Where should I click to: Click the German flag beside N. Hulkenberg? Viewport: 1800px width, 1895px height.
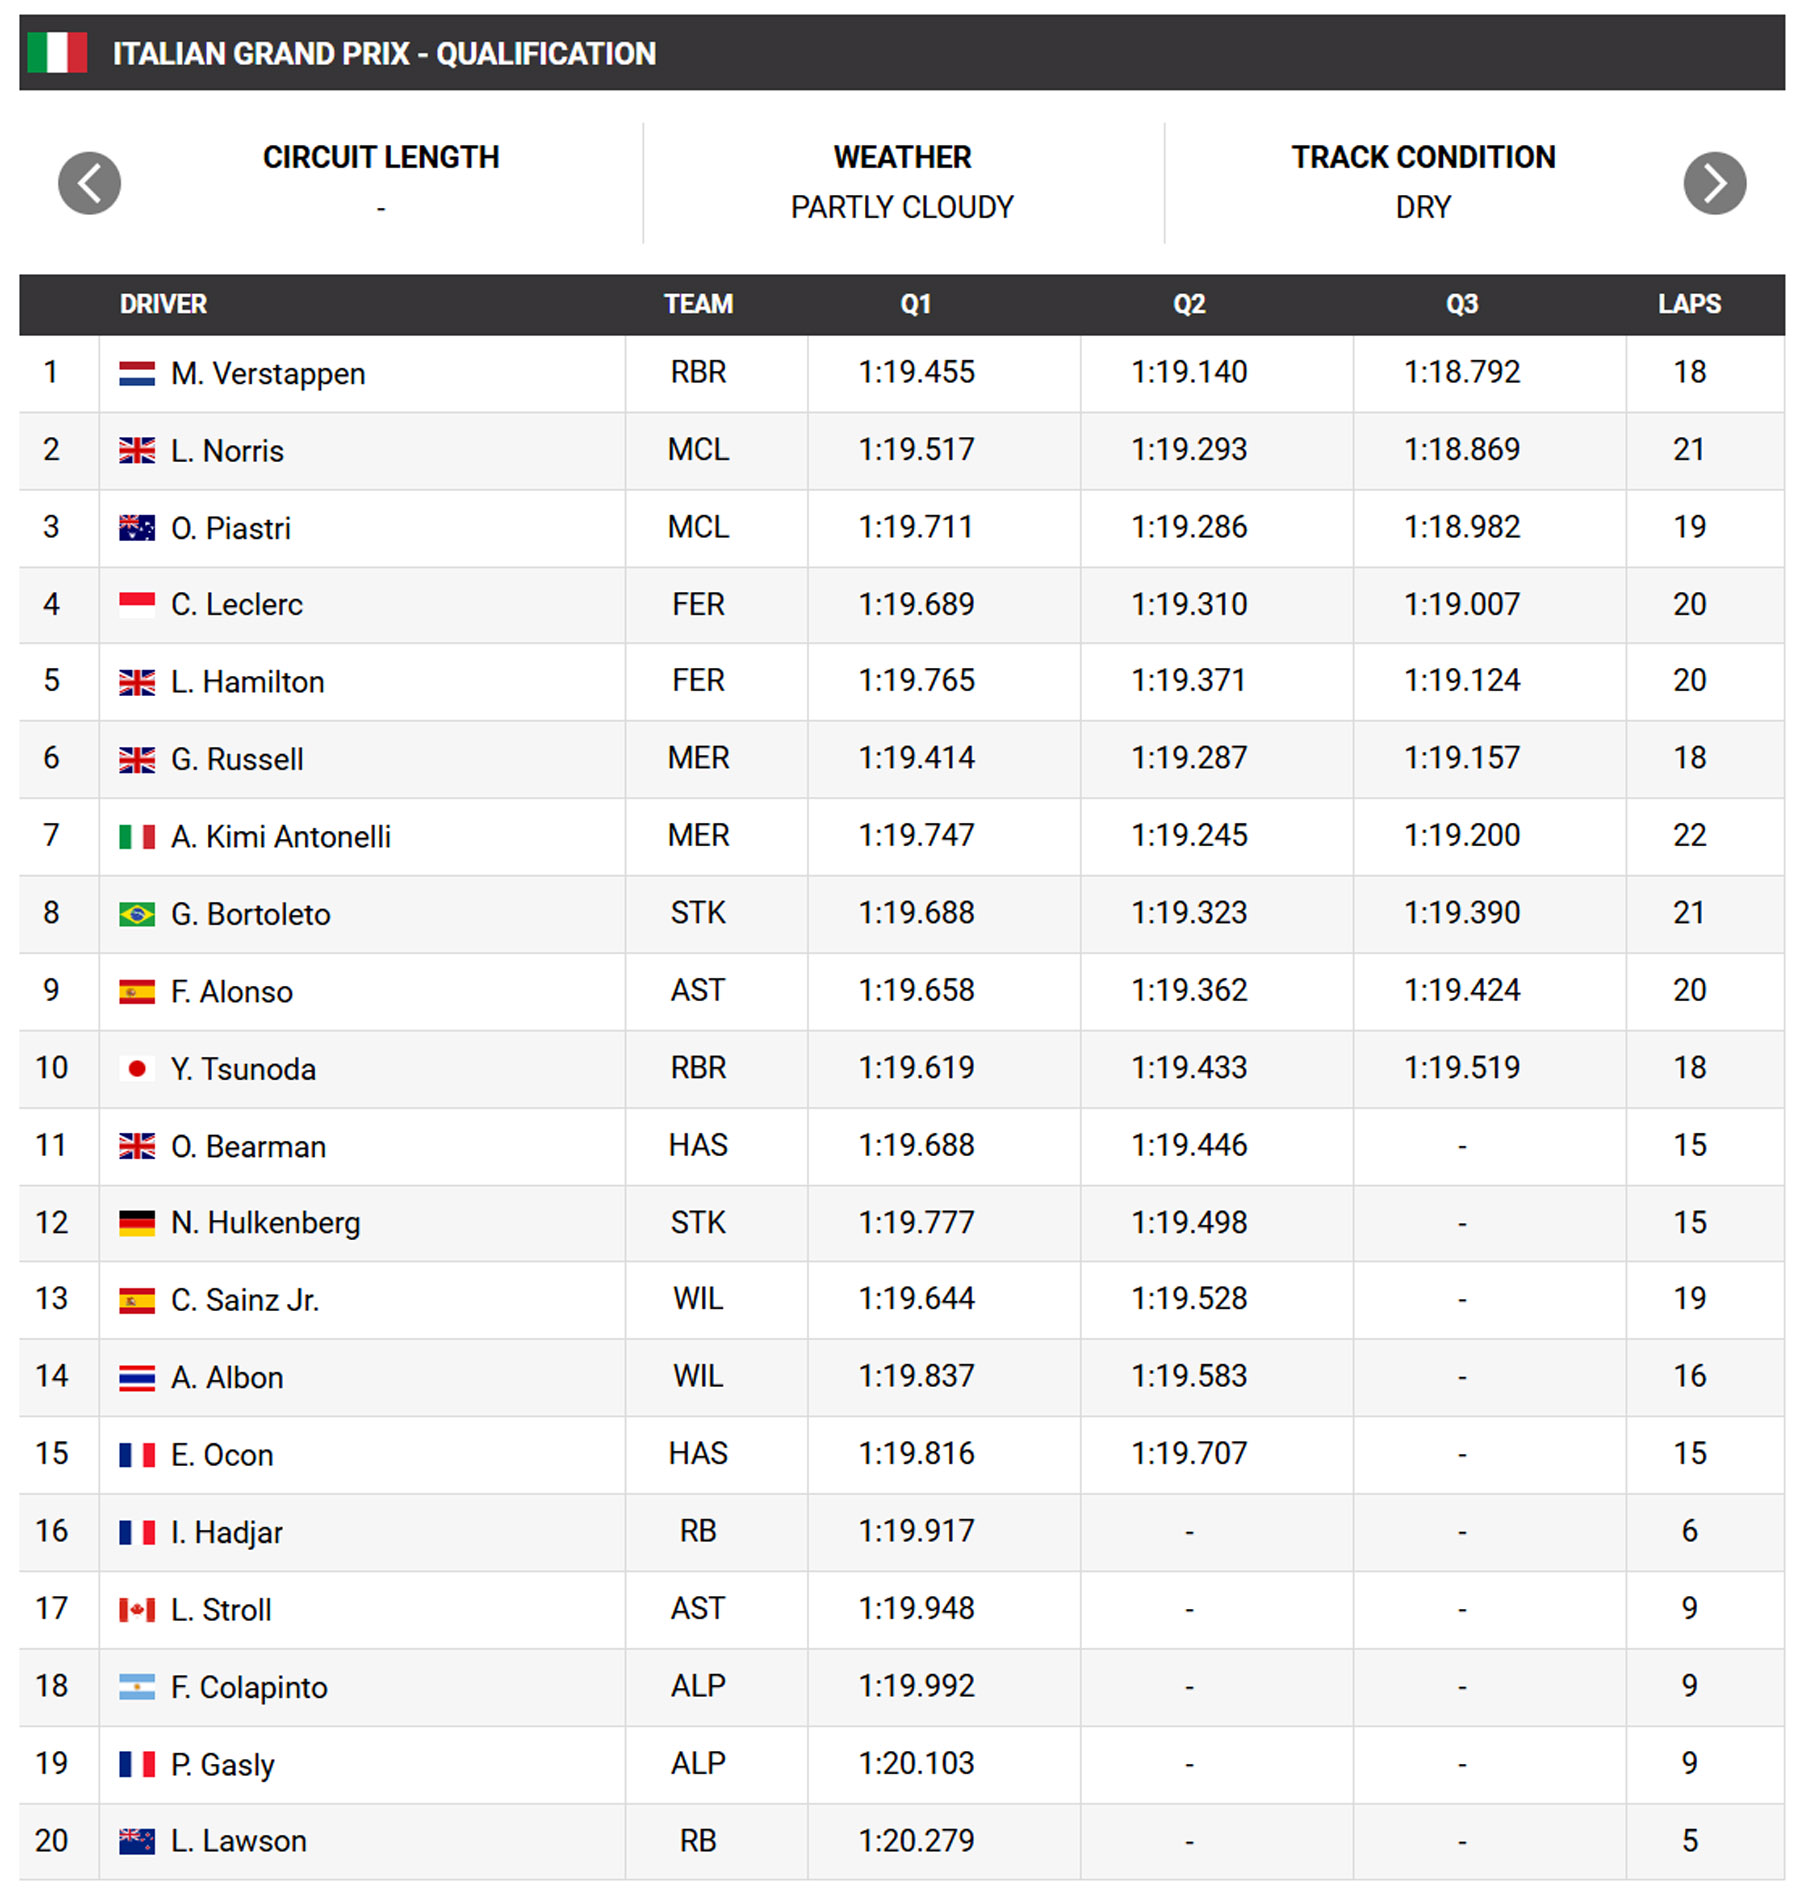coord(137,1223)
